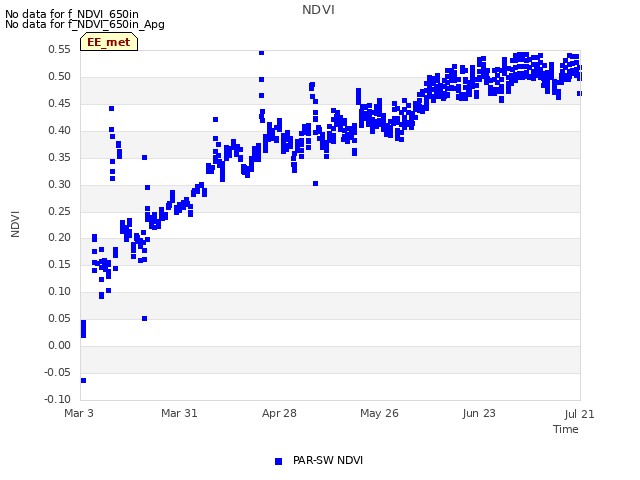Click the late-April outlier point near 0.55
Image resolution: width=640 pixels, height=480 pixels.
[262, 53]
